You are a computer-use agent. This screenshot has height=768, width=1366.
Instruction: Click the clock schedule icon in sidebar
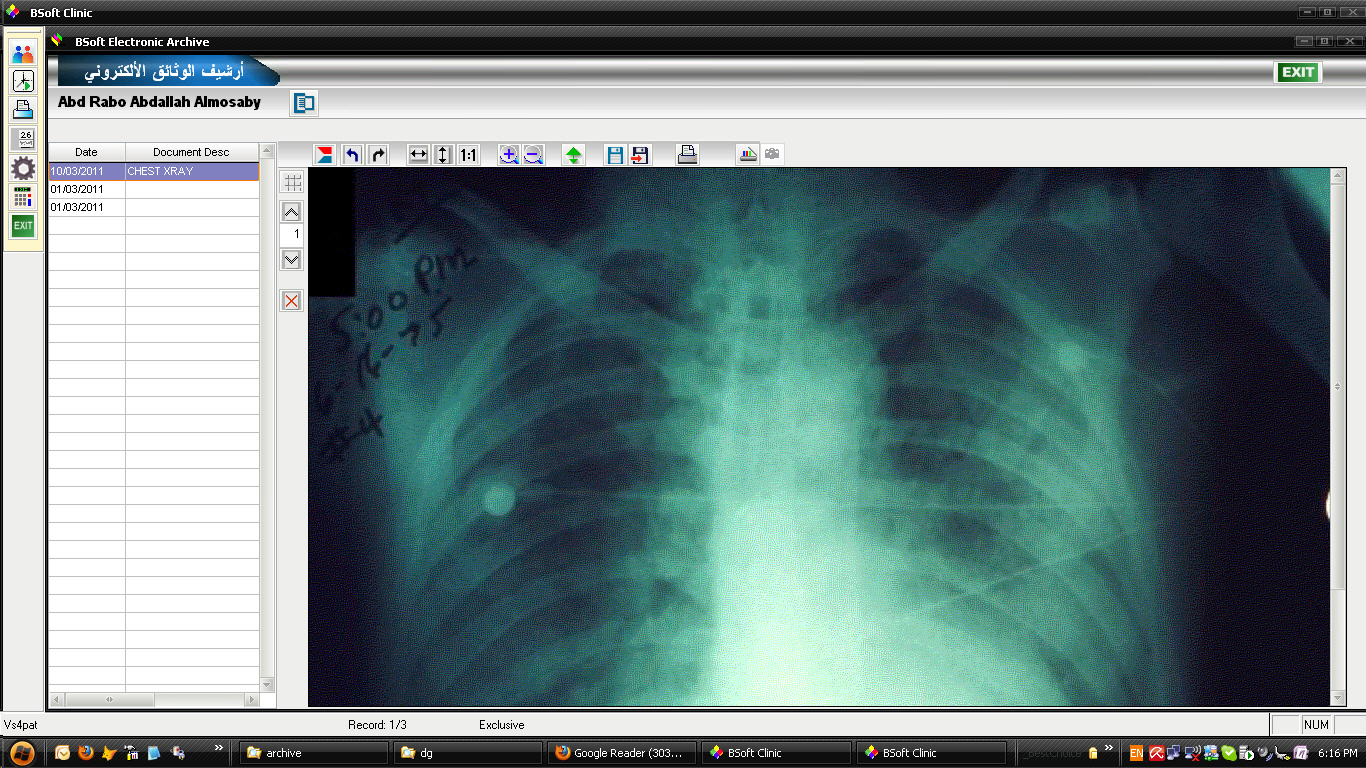pos(23,82)
